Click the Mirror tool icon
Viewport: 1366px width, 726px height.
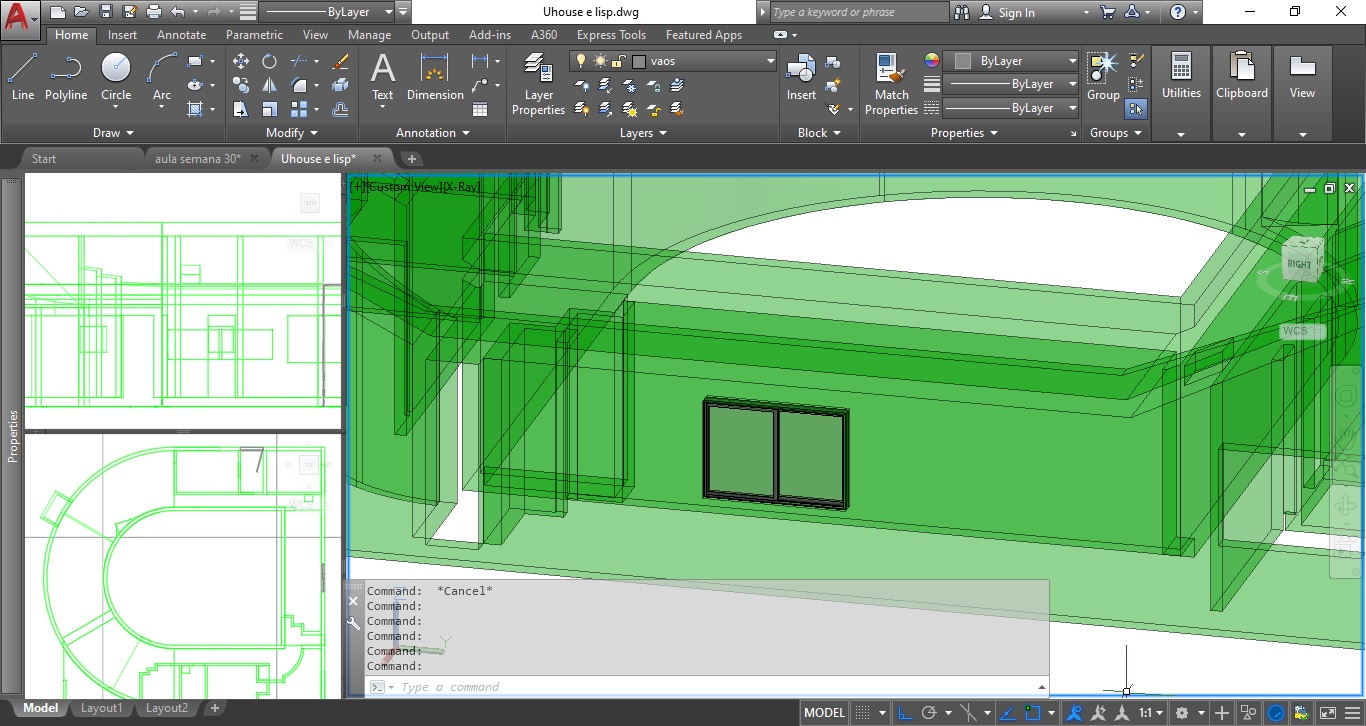click(x=270, y=85)
